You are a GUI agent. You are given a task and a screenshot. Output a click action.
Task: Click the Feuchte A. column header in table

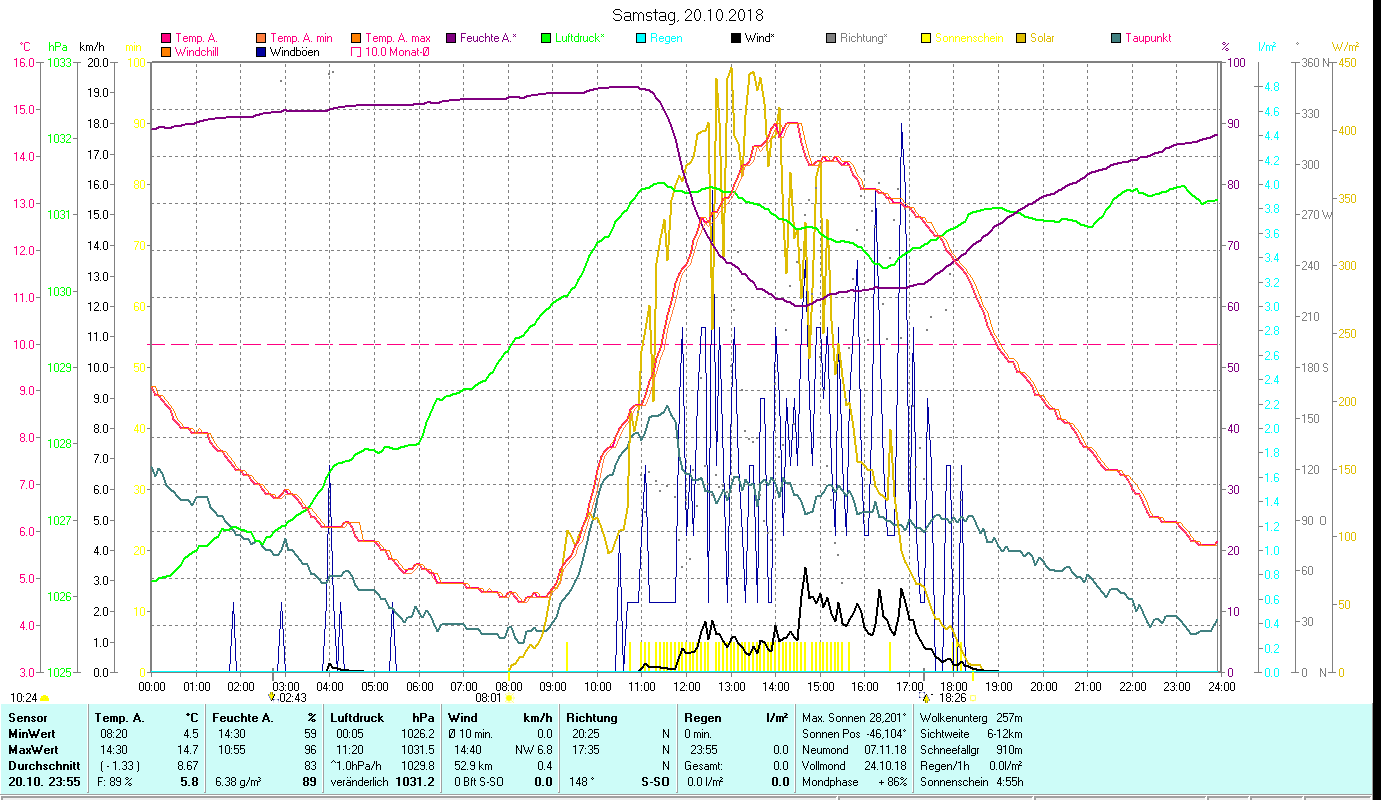tap(264, 718)
